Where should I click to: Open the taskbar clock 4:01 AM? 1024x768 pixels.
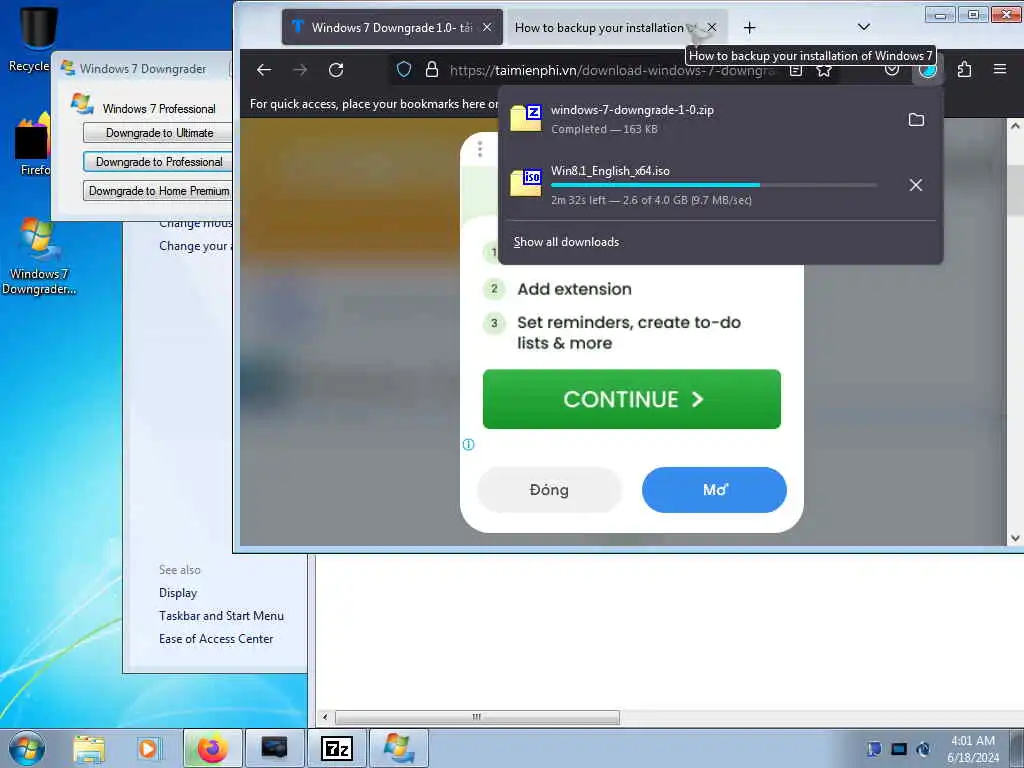[x=973, y=748]
